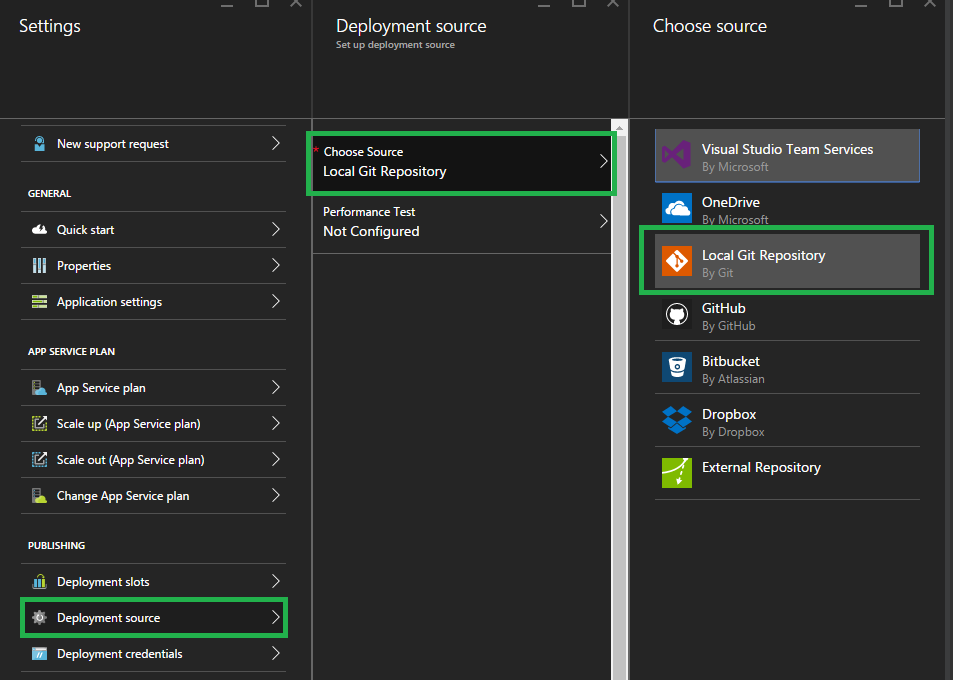The width and height of the screenshot is (953, 680).
Task: Click the GitHub octocat icon
Action: click(x=677, y=315)
